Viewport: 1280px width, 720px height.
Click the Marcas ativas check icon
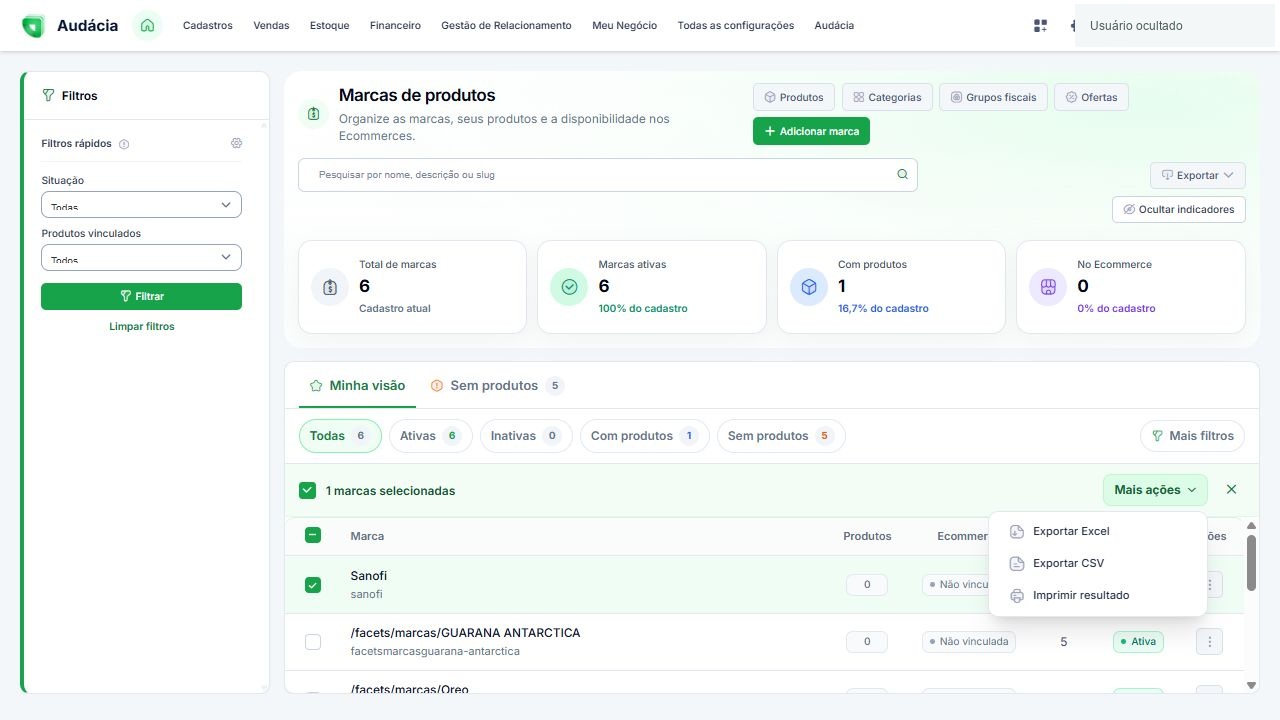[569, 287]
